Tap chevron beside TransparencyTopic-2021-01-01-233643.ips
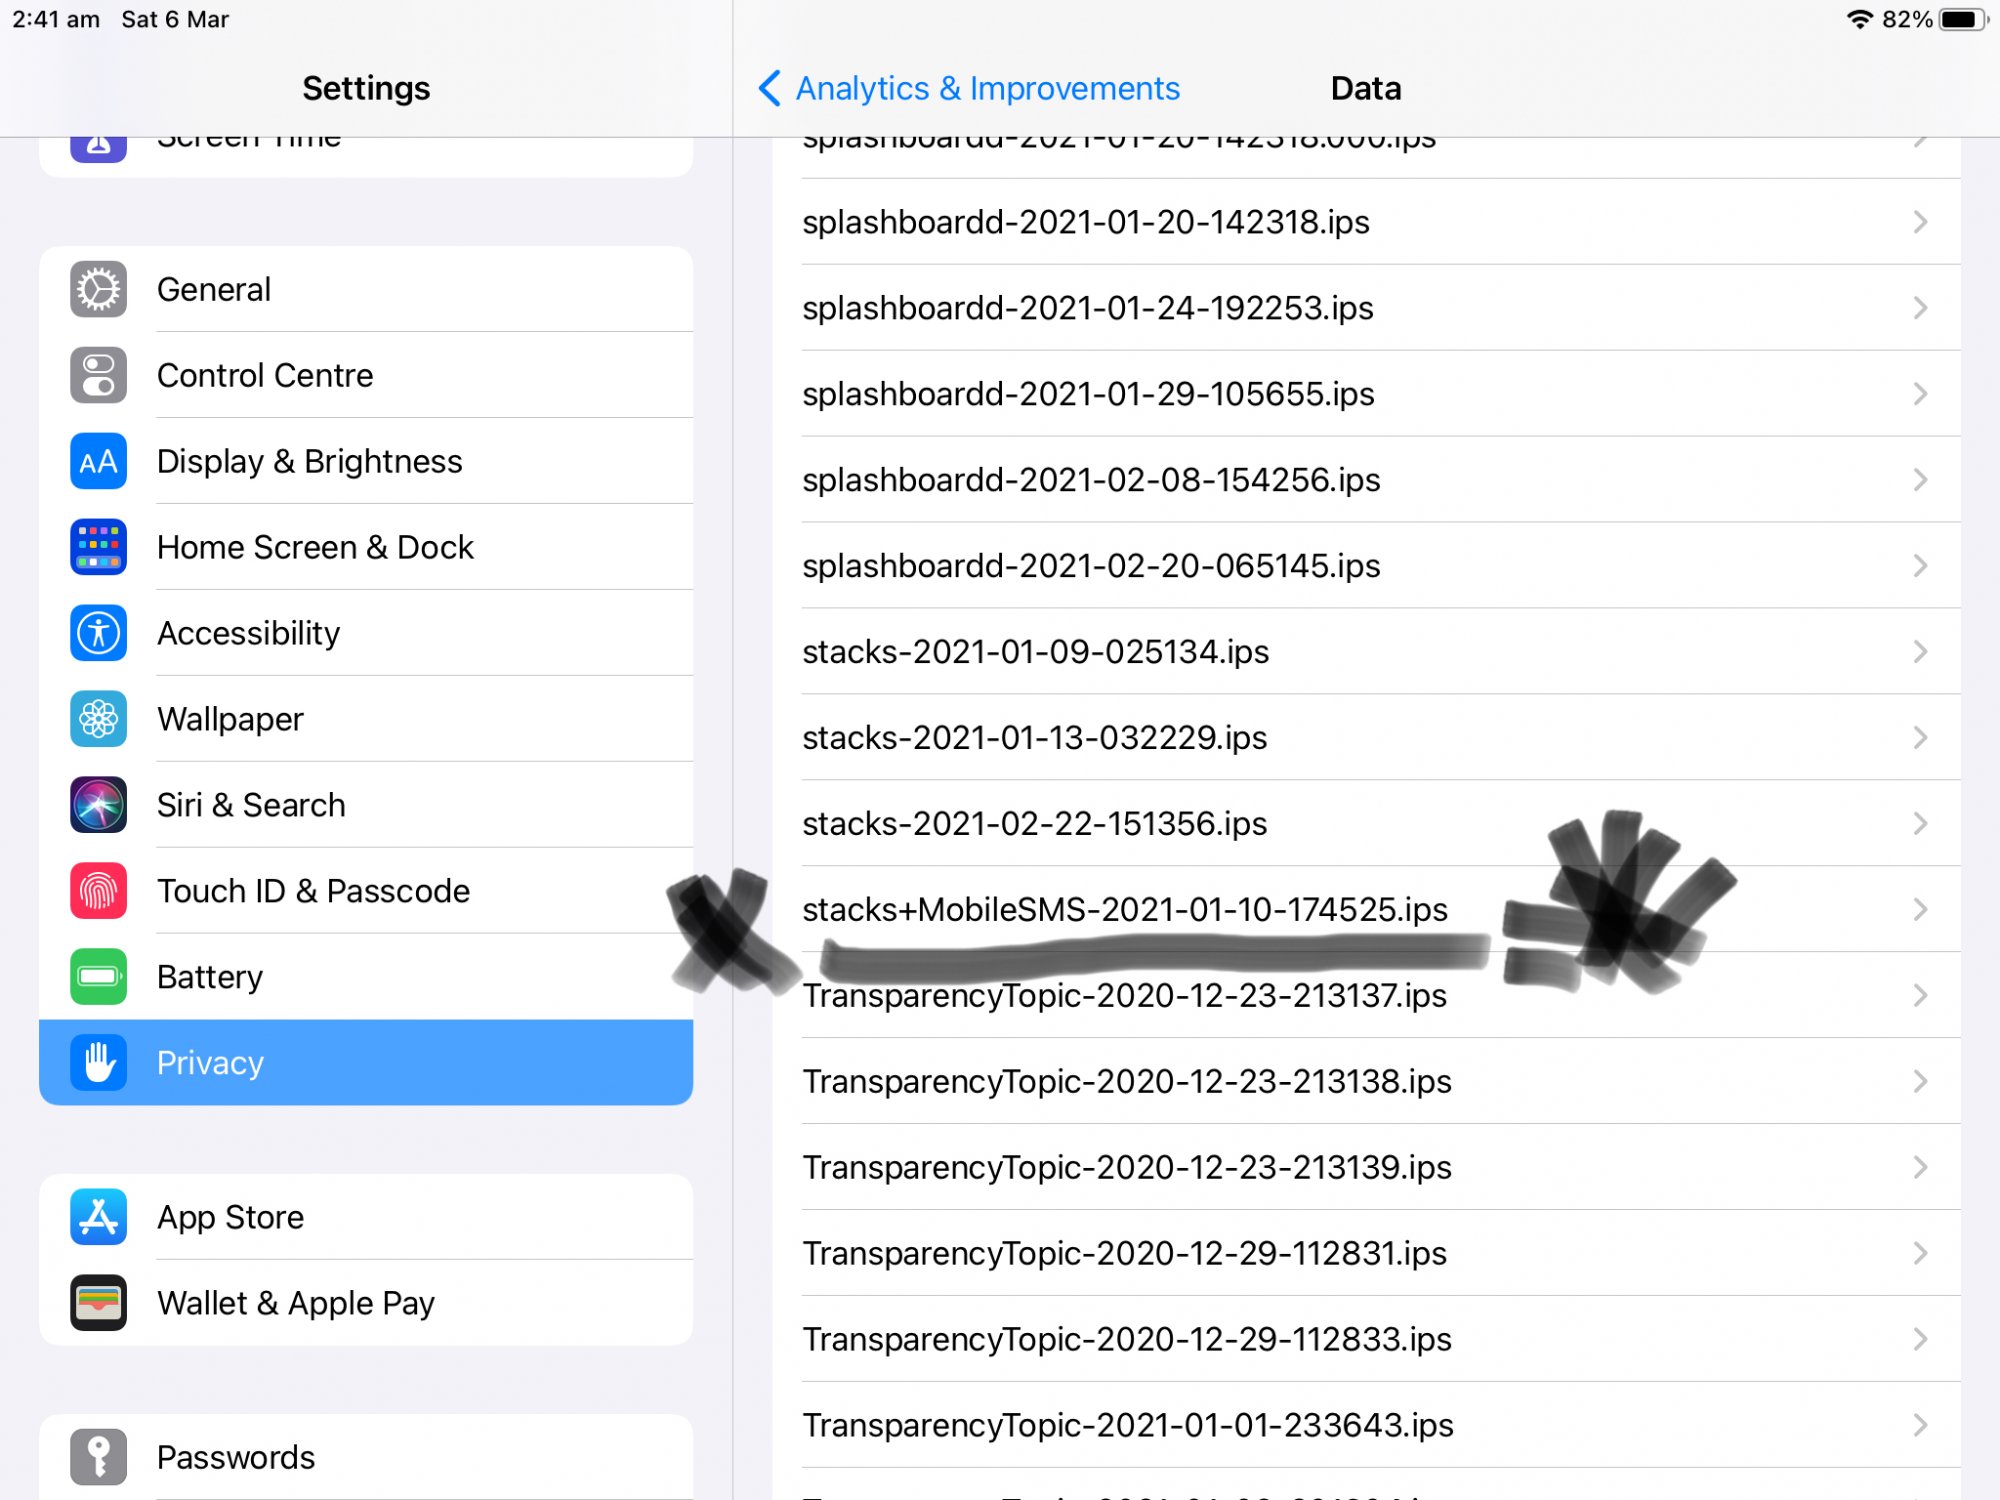This screenshot has height=1500, width=2000. (1920, 1426)
